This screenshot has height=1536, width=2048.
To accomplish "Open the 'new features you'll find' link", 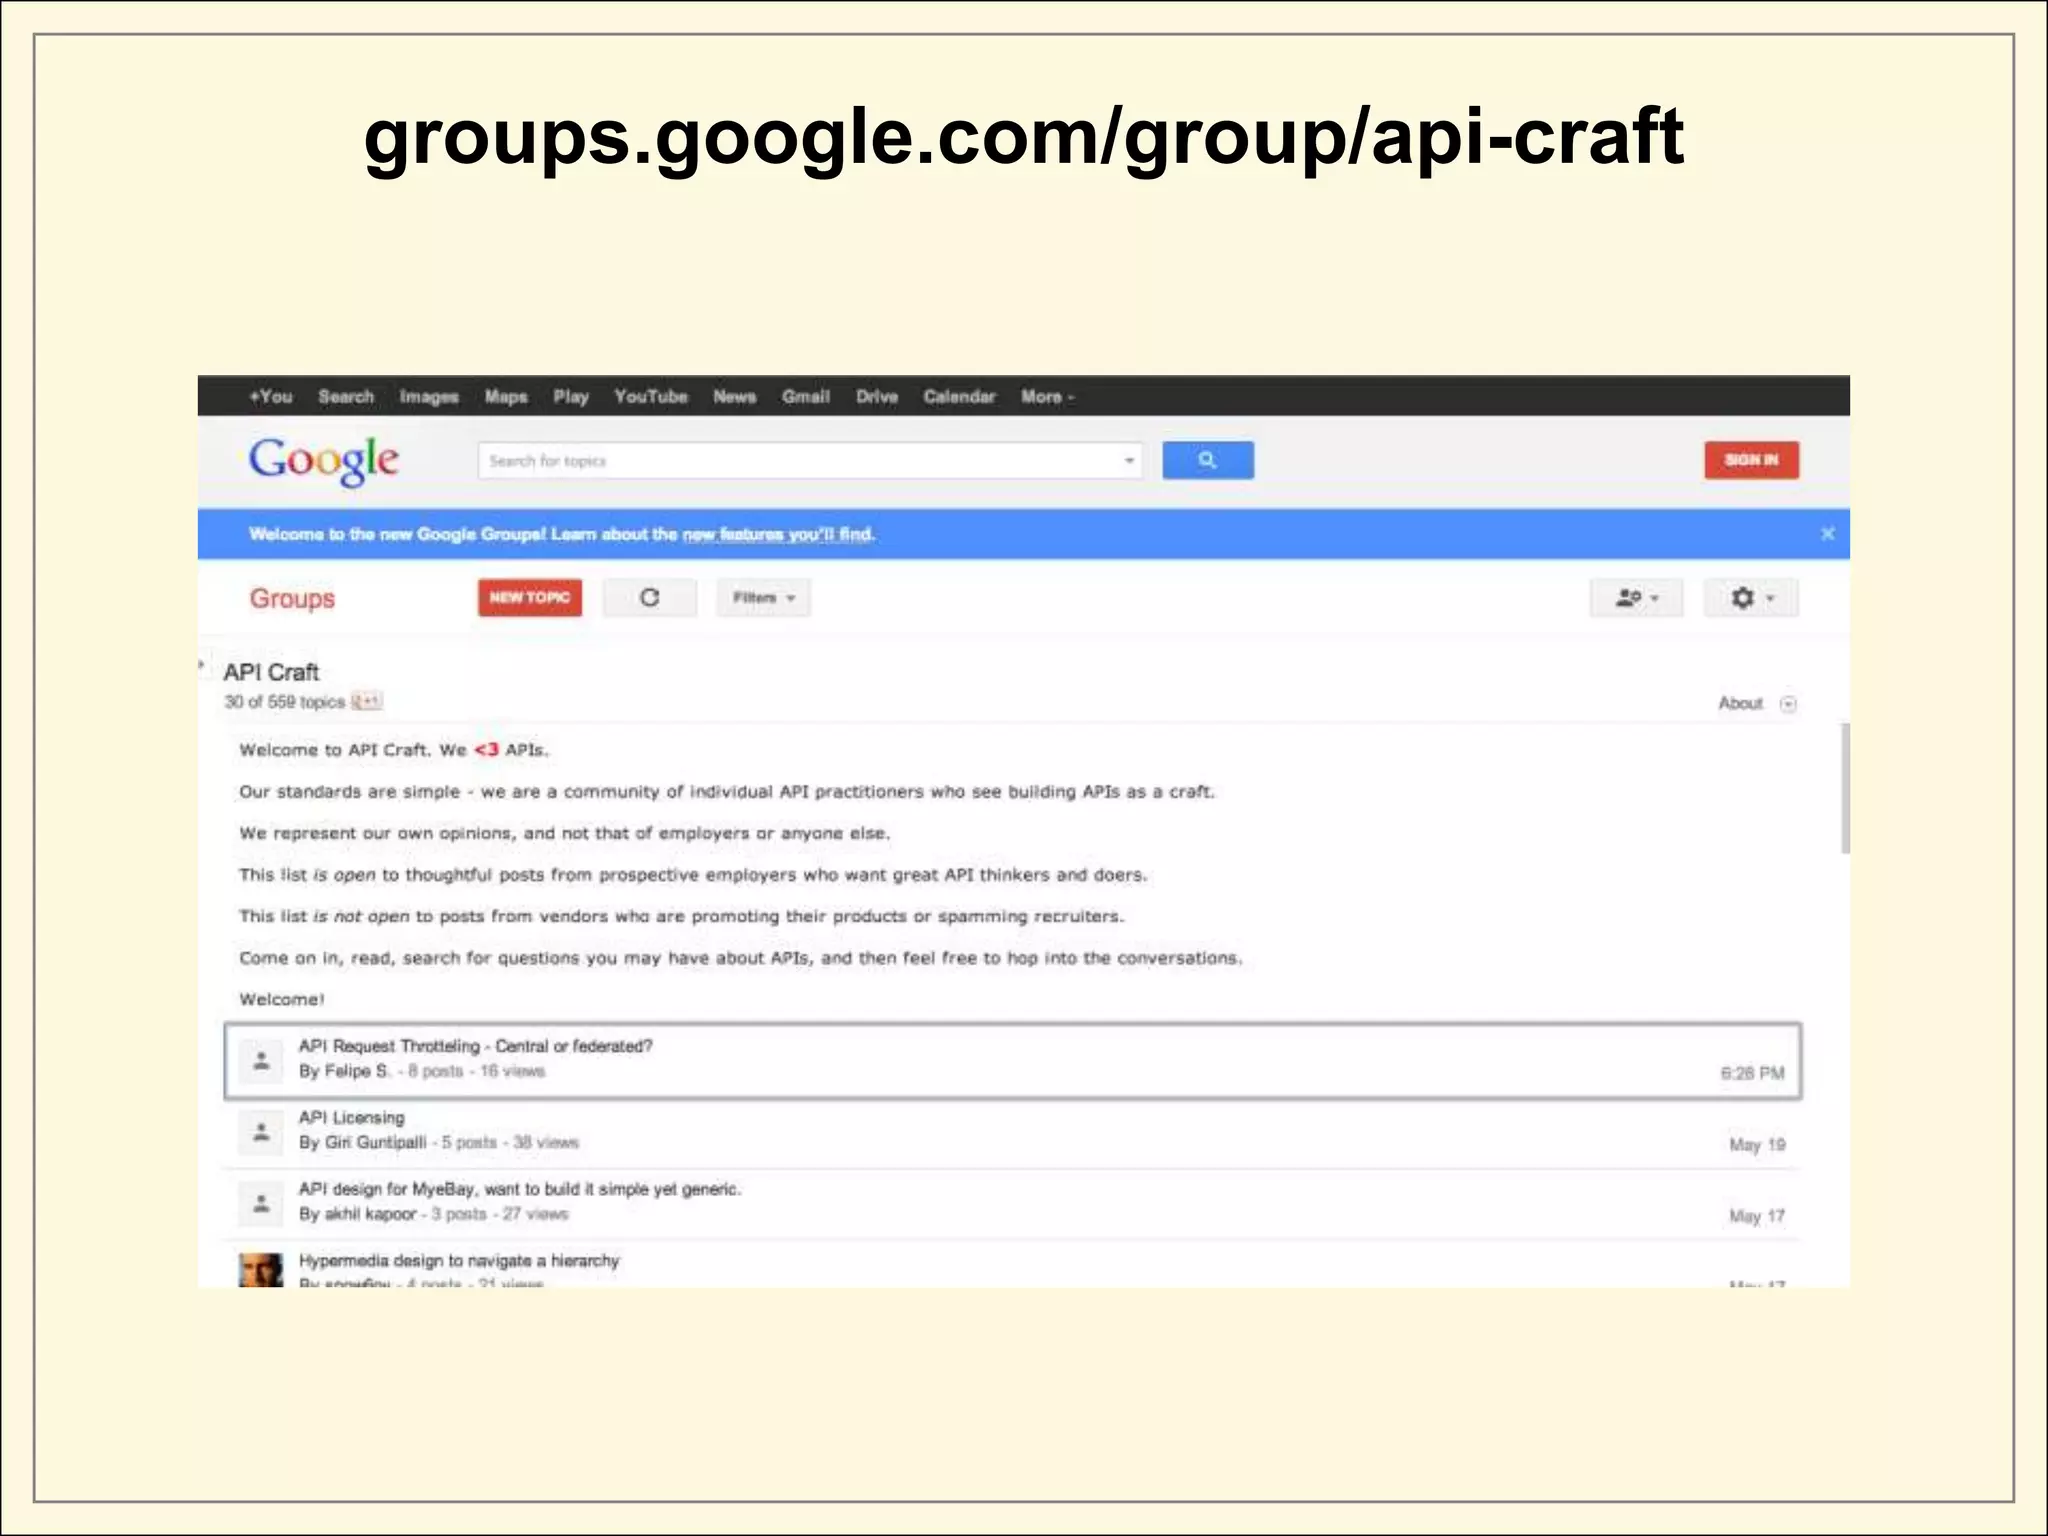I will tap(778, 535).
